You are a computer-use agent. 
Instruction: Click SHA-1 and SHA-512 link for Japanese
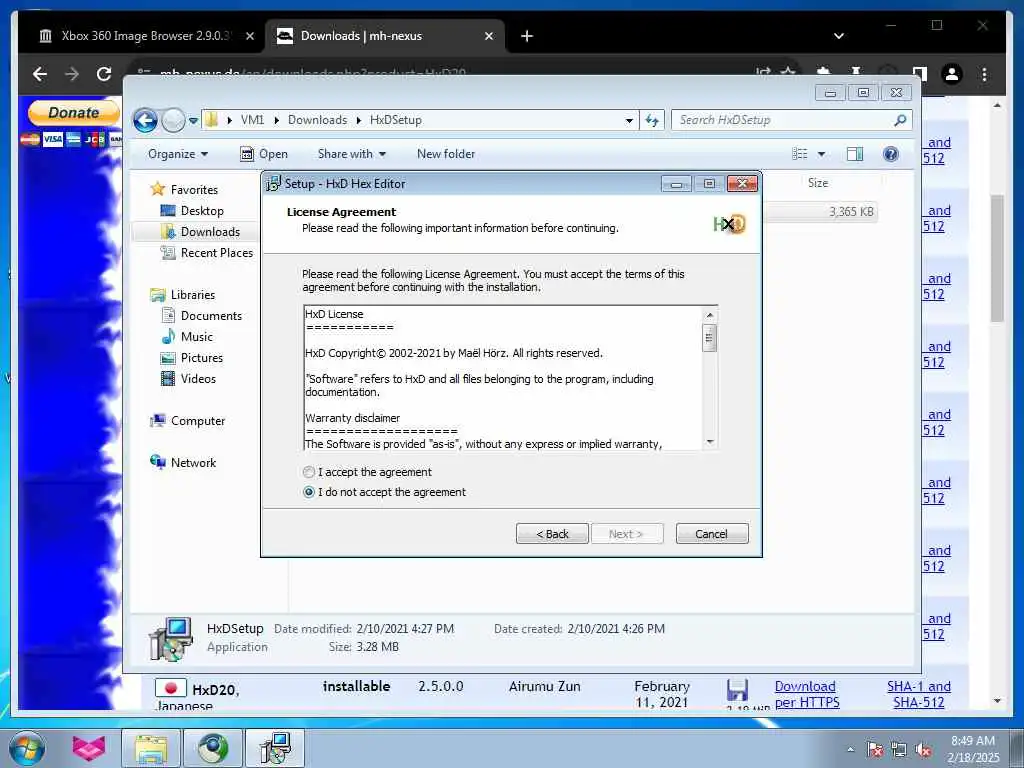(x=919, y=694)
